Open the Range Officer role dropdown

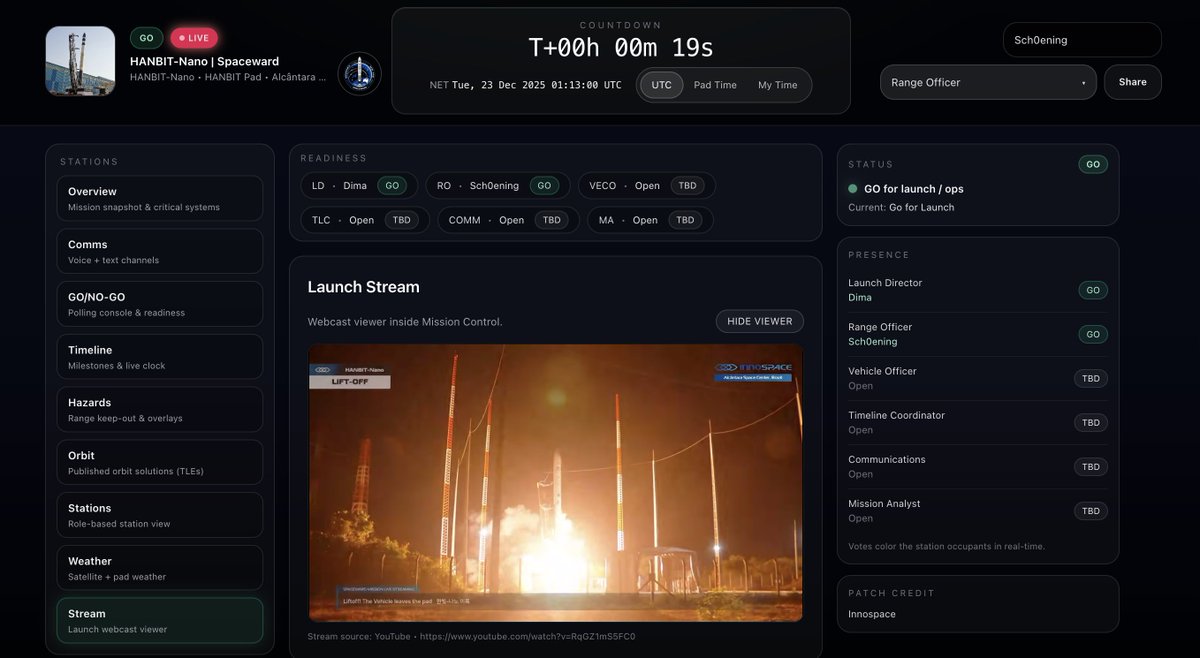(988, 82)
